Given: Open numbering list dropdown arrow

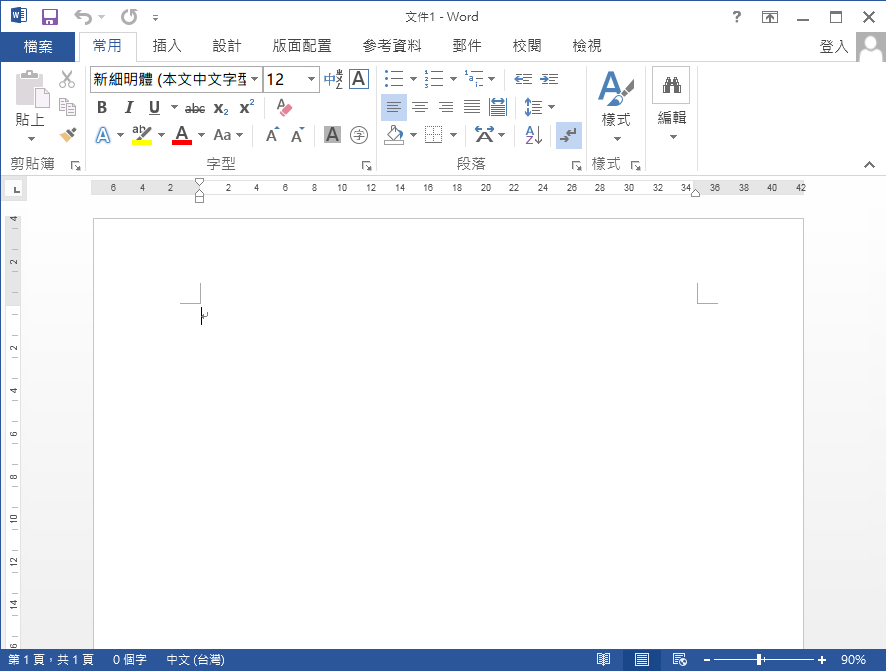Looking at the screenshot, I should click(x=453, y=79).
